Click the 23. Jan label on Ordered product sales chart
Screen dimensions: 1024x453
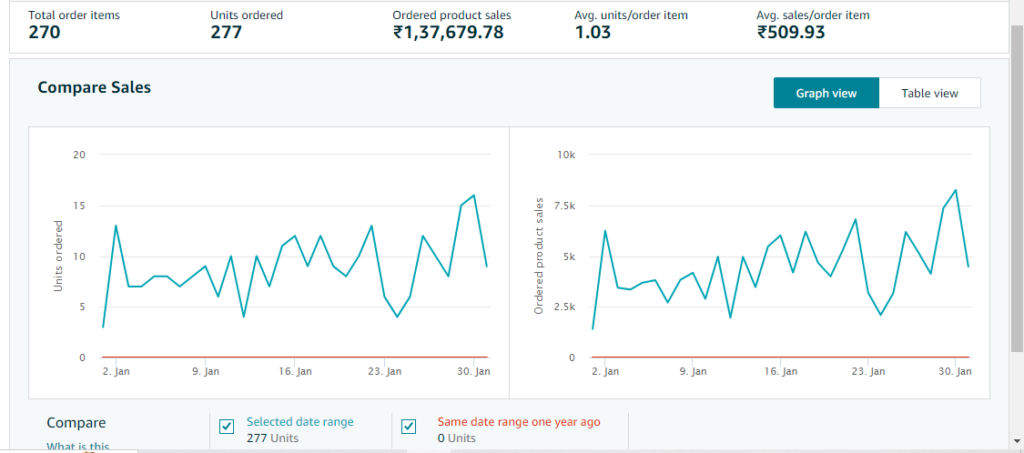coord(867,371)
